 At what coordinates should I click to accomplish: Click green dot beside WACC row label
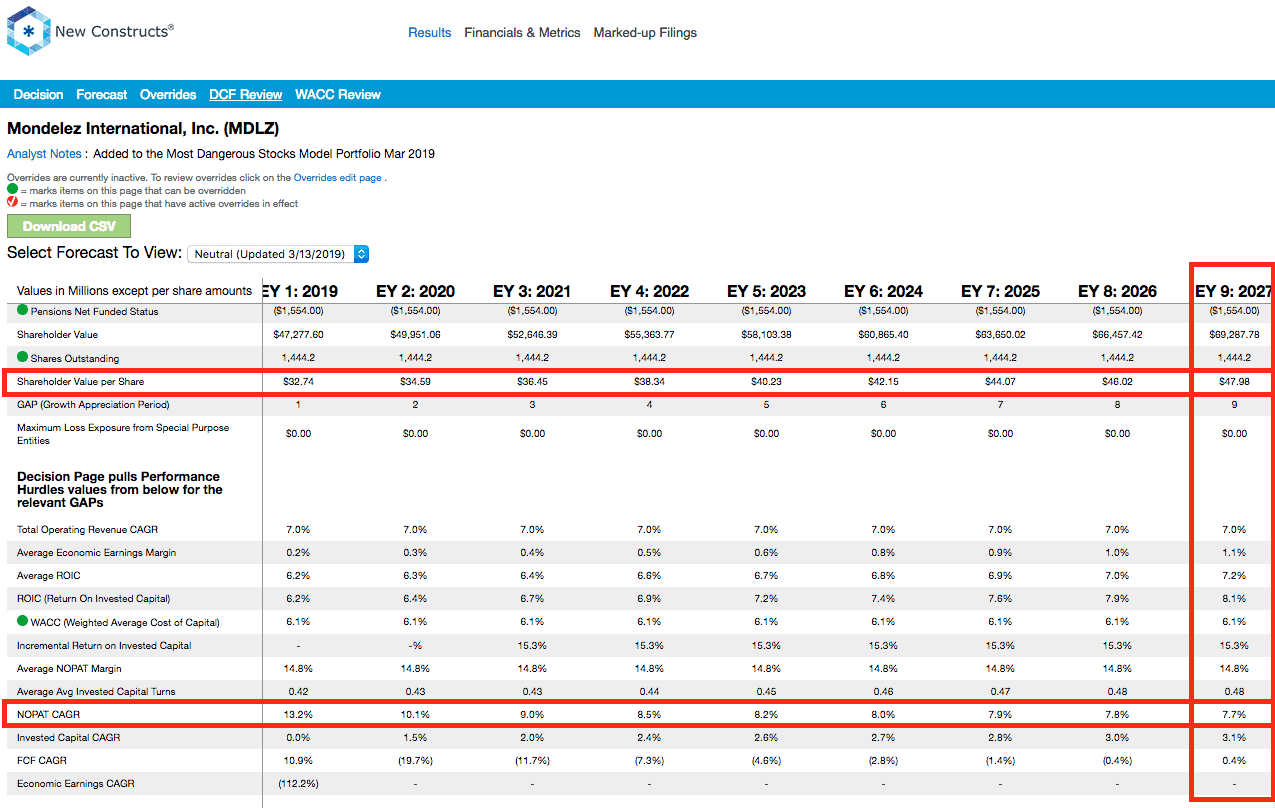23,621
